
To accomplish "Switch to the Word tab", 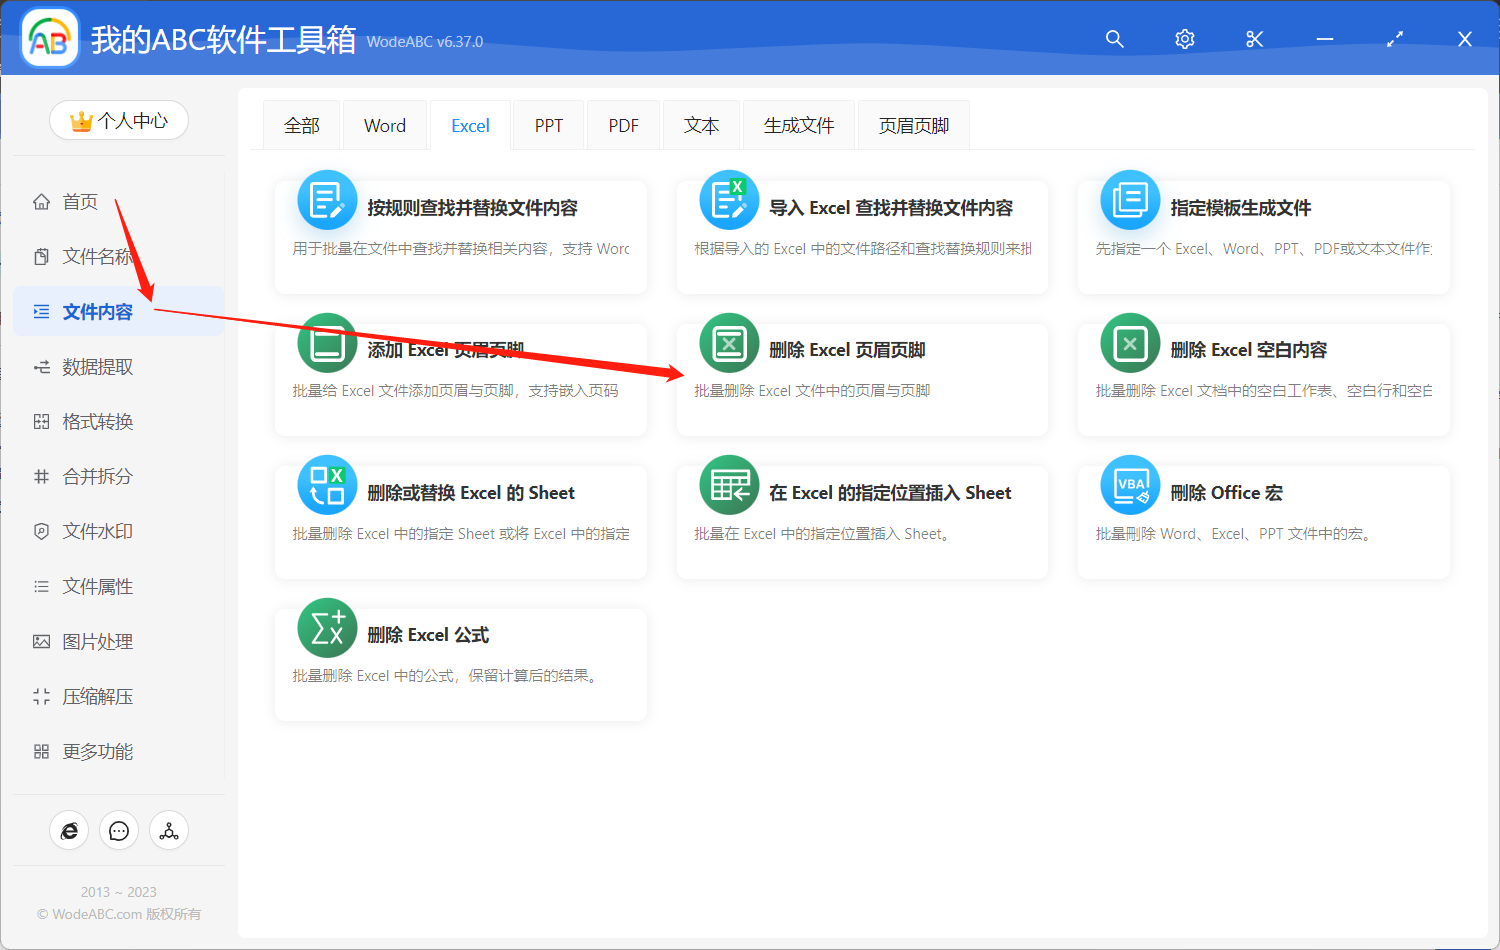I will point(384,124).
